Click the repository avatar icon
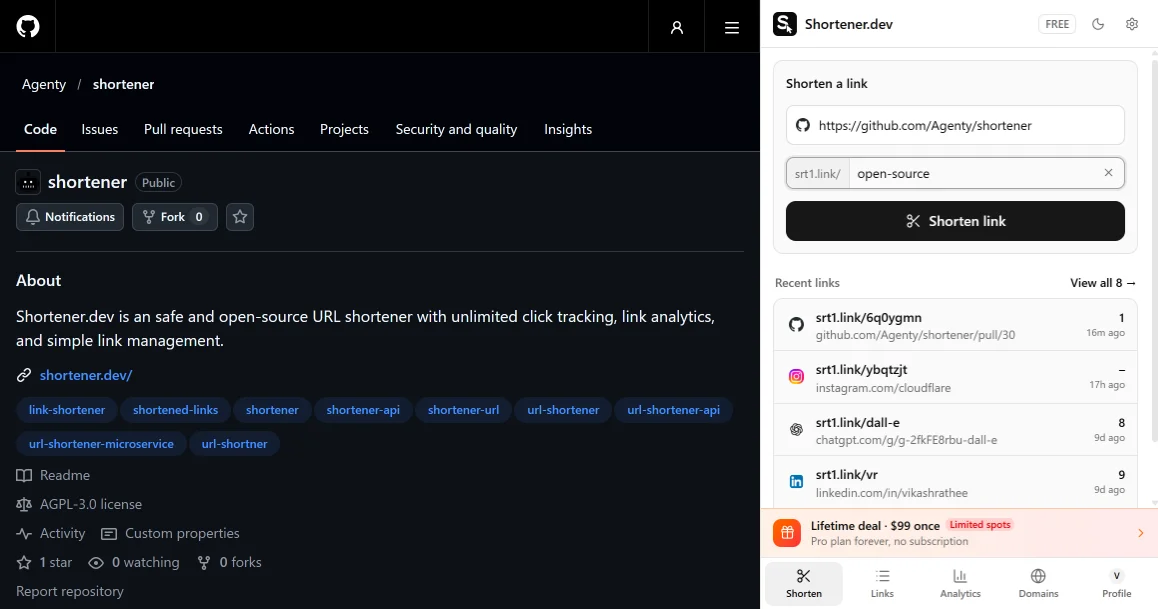 (x=28, y=182)
